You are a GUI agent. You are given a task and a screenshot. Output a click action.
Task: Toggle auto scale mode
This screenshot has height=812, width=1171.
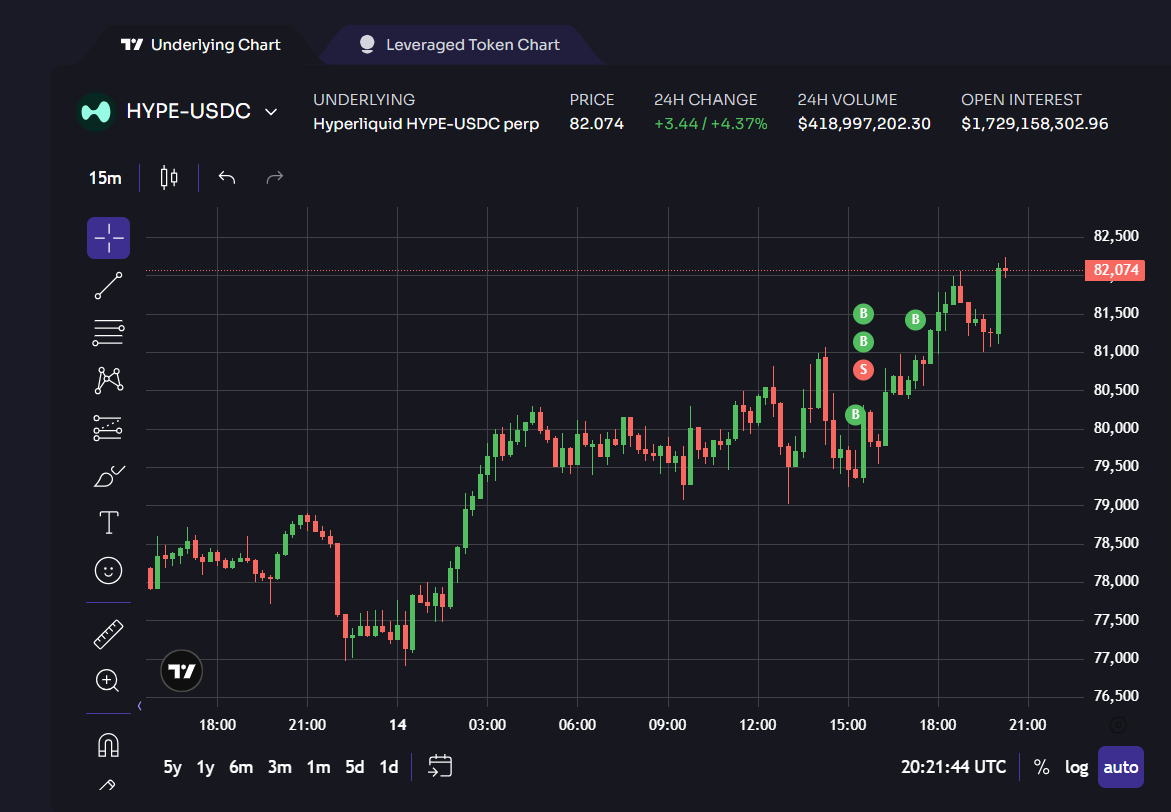pyautogui.click(x=1120, y=767)
